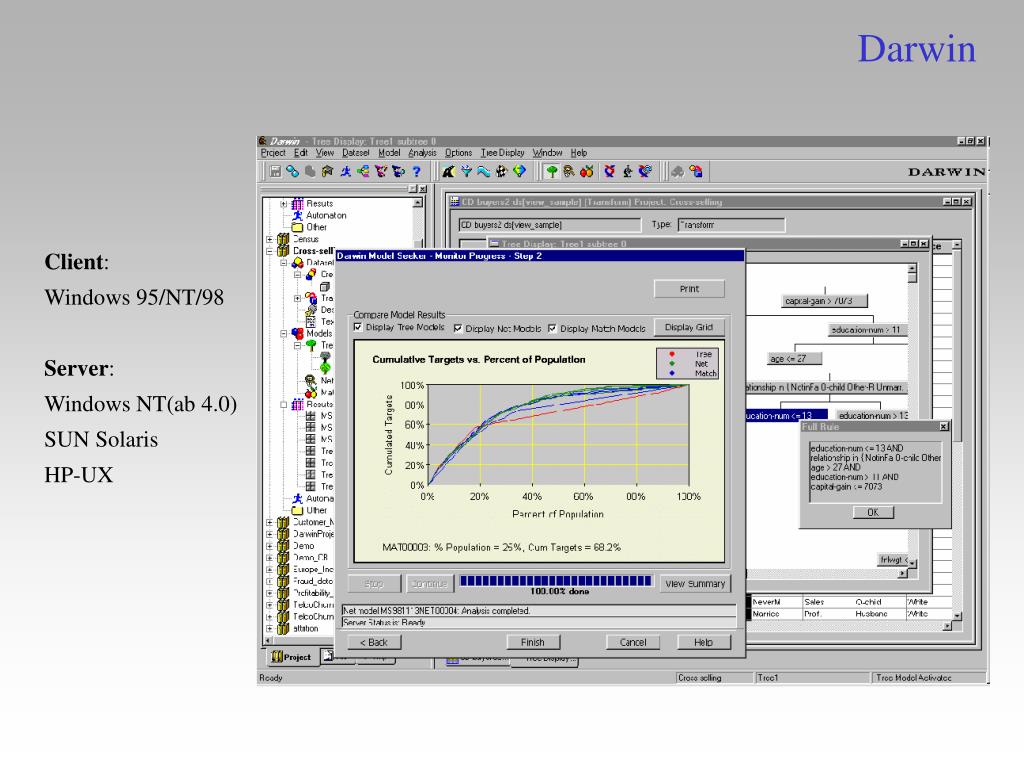The width and height of the screenshot is (1024, 768).
Task: Click the Finish button
Action: (533, 642)
